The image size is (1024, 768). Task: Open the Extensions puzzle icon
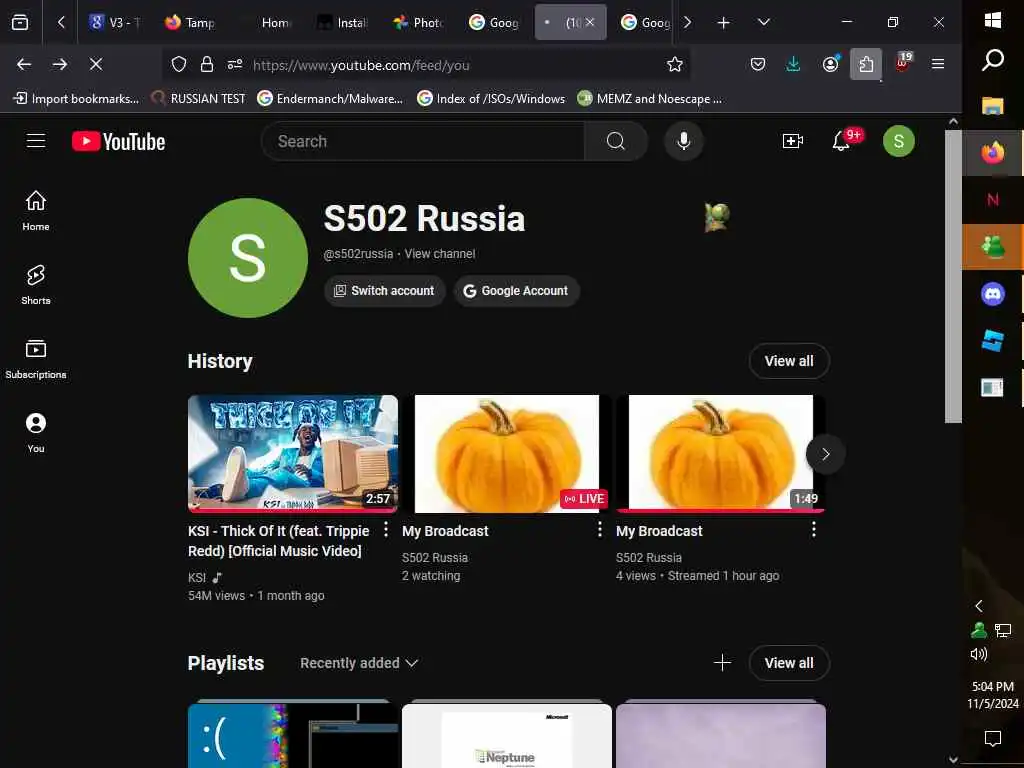(866, 64)
